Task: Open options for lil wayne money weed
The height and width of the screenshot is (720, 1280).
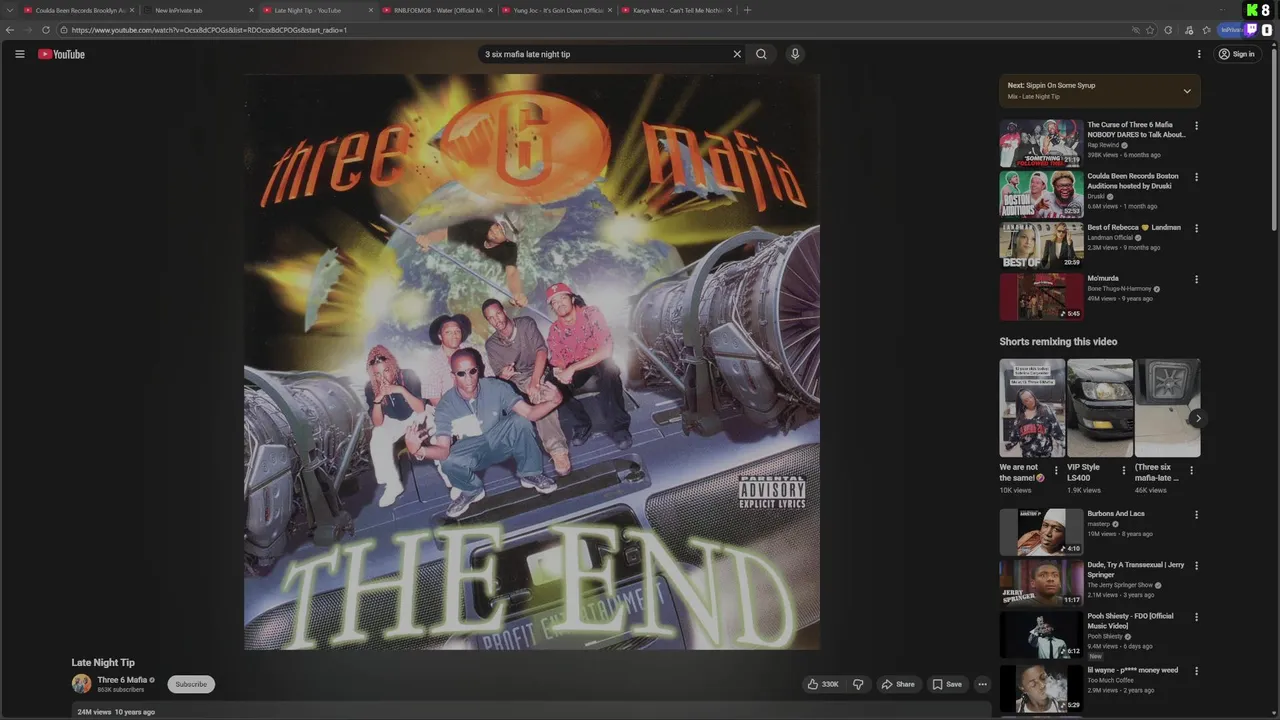Action: point(1196,671)
